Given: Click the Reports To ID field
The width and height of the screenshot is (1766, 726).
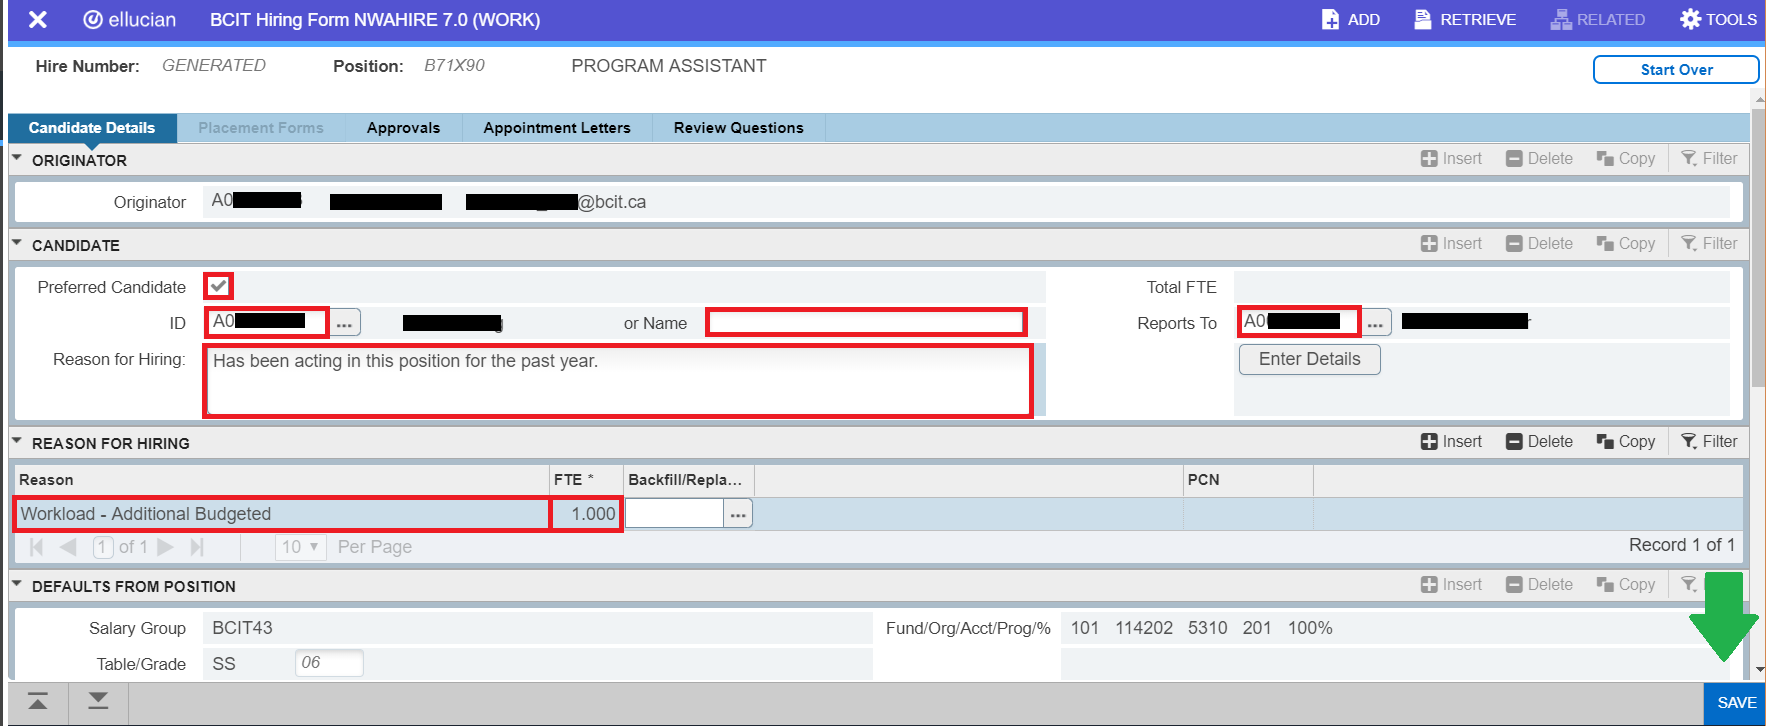Looking at the screenshot, I should coord(1299,322).
